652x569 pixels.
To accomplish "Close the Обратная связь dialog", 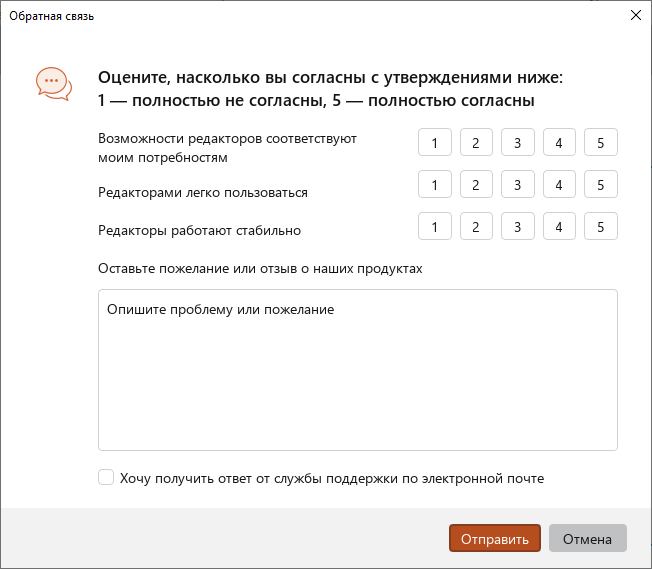I will tap(636, 15).
